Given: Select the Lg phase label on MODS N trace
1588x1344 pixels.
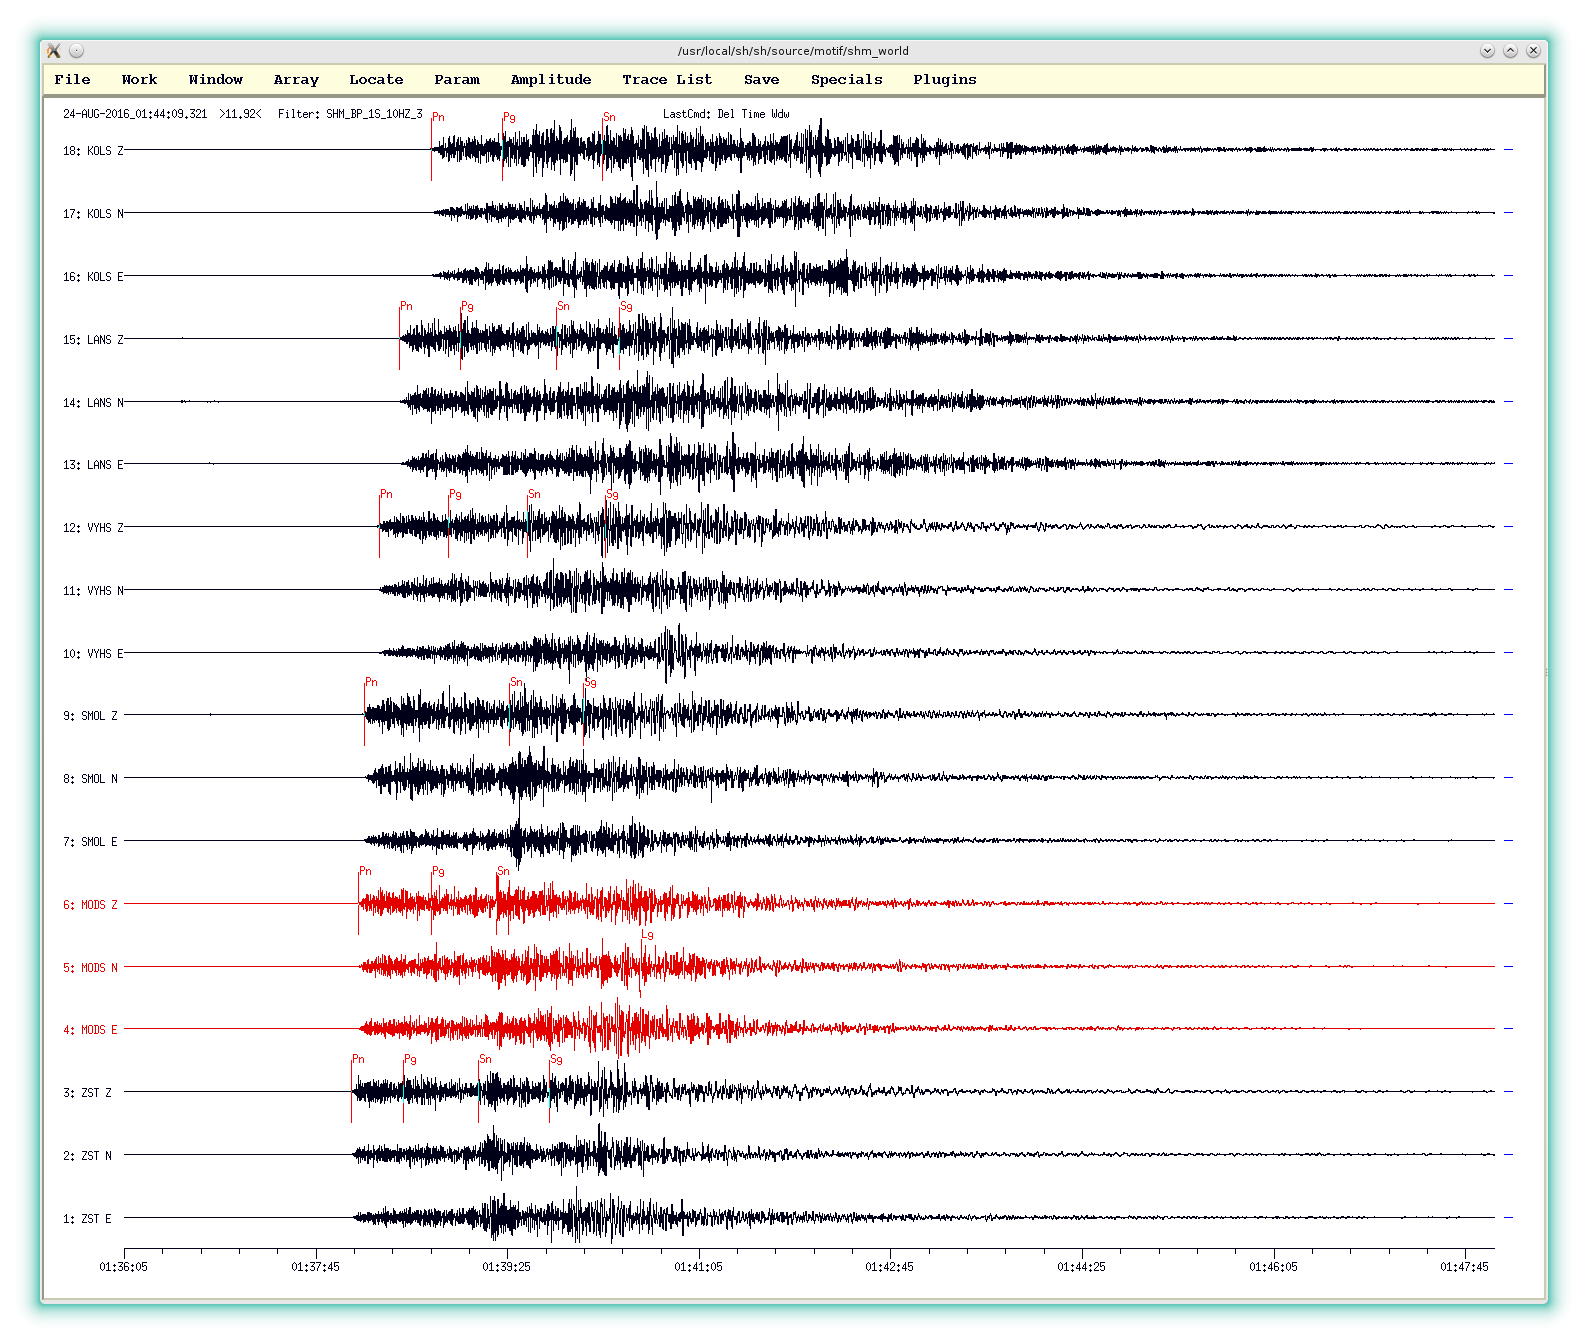Looking at the screenshot, I should tap(647, 935).
